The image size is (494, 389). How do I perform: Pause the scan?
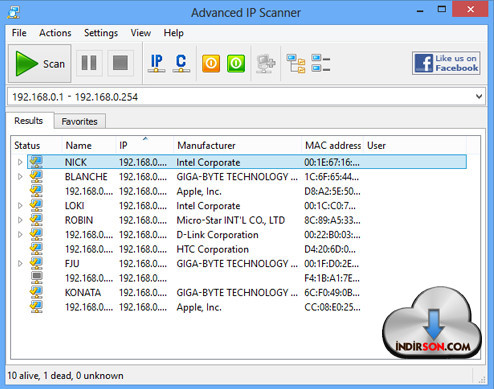(89, 63)
